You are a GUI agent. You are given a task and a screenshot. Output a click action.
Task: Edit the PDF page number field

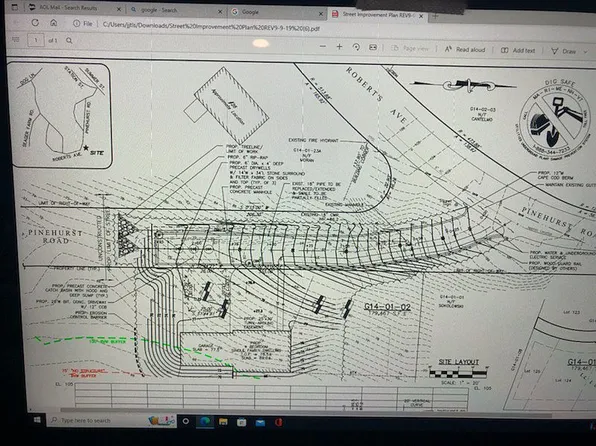click(36, 40)
